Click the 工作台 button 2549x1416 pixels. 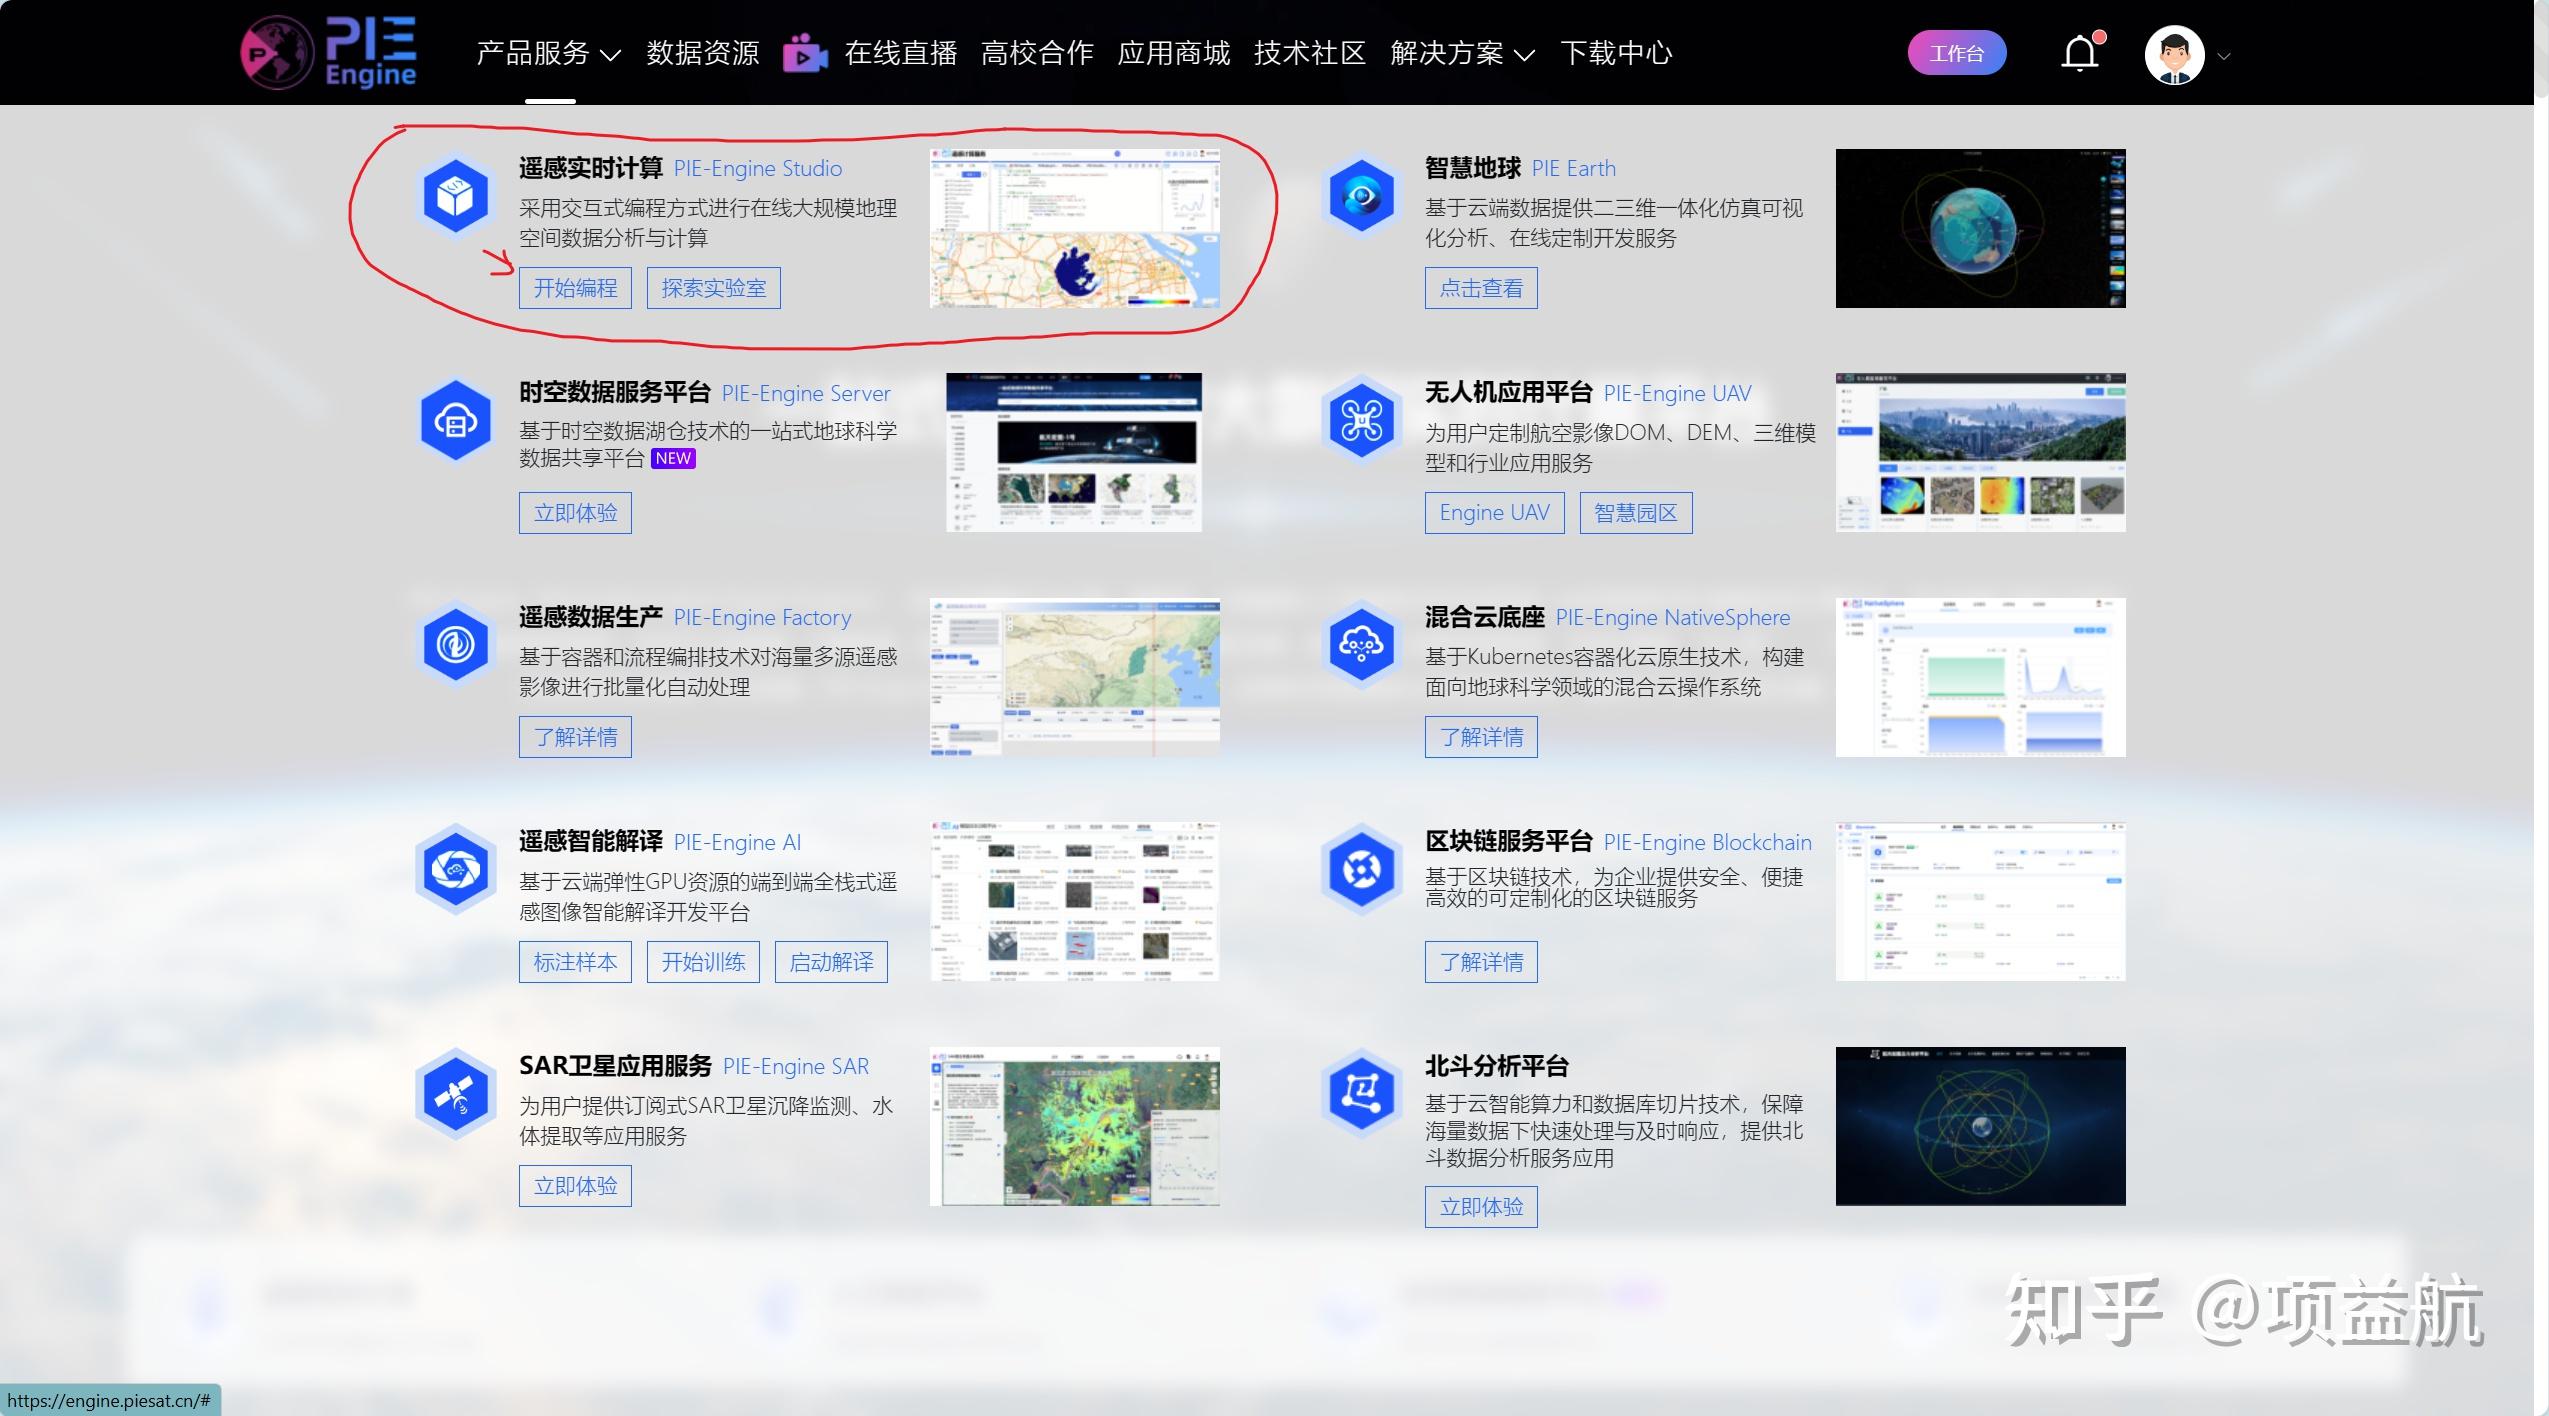click(x=1955, y=52)
